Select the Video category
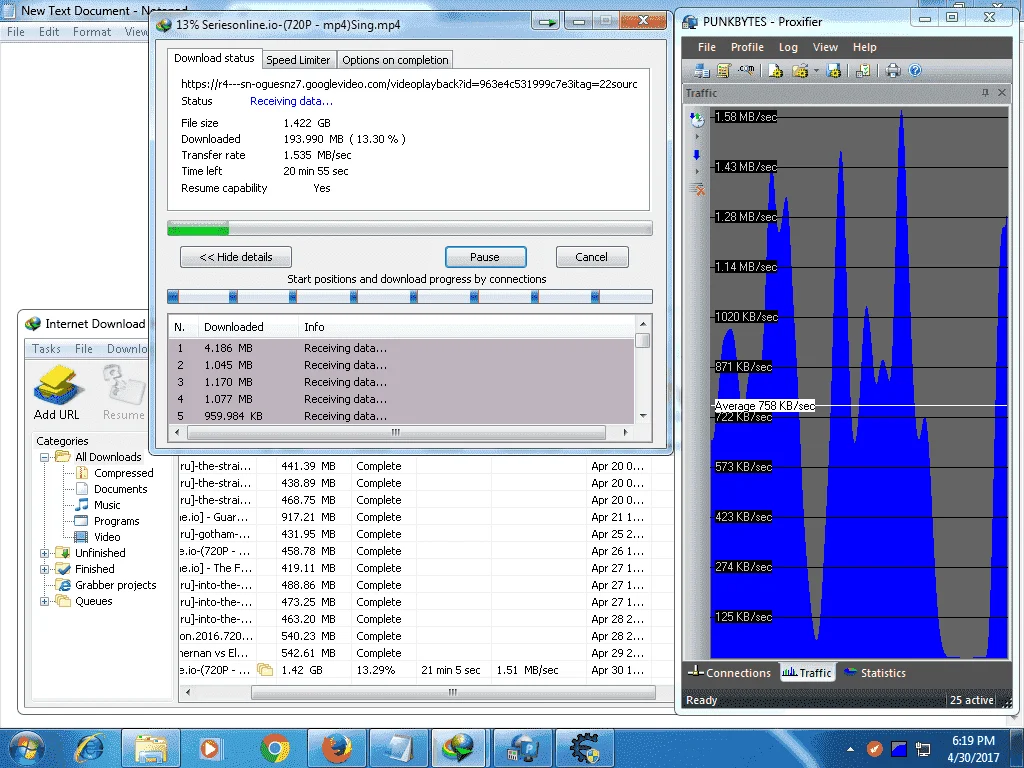Viewport: 1024px width, 768px height. click(x=107, y=537)
